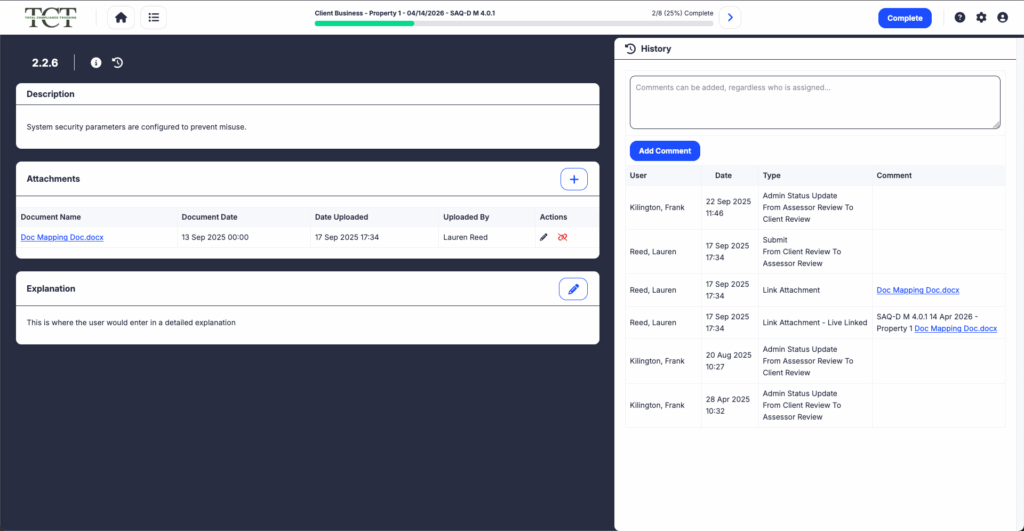Open the user account profile icon

coord(1002,17)
